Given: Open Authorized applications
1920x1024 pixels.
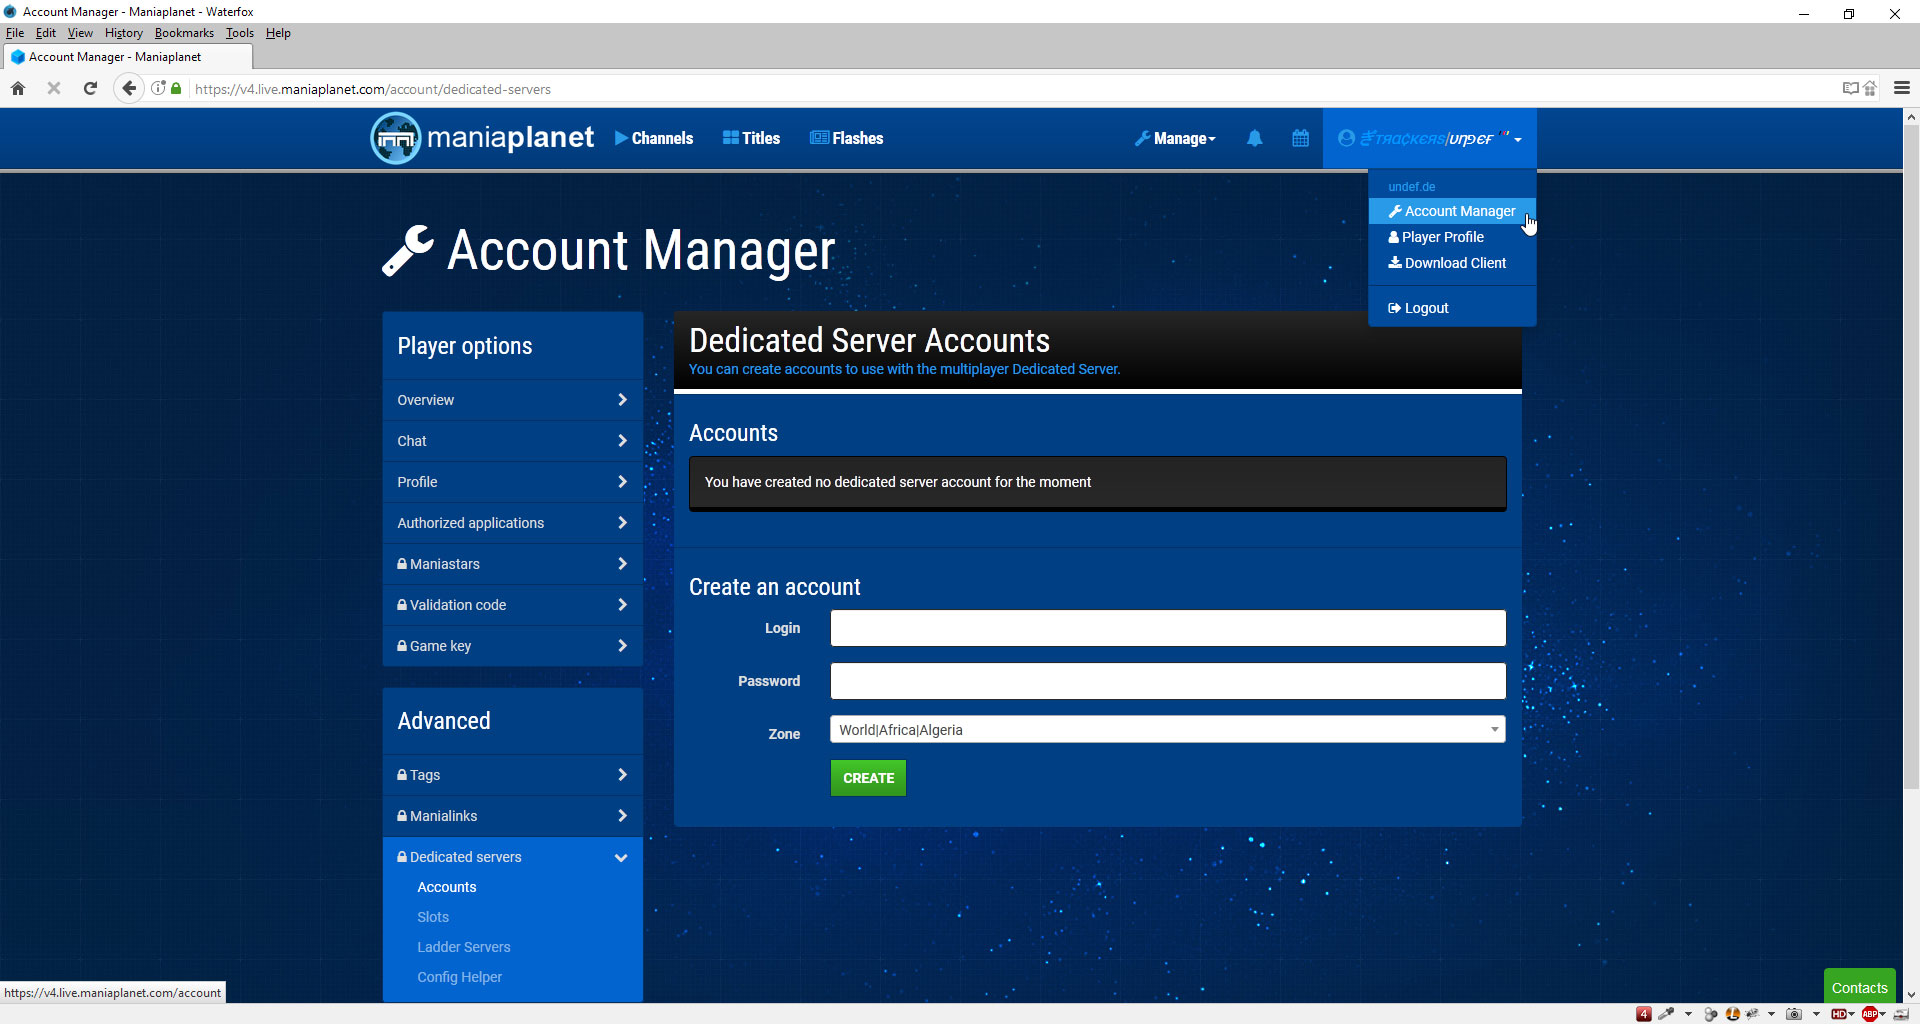Looking at the screenshot, I should click(x=512, y=523).
